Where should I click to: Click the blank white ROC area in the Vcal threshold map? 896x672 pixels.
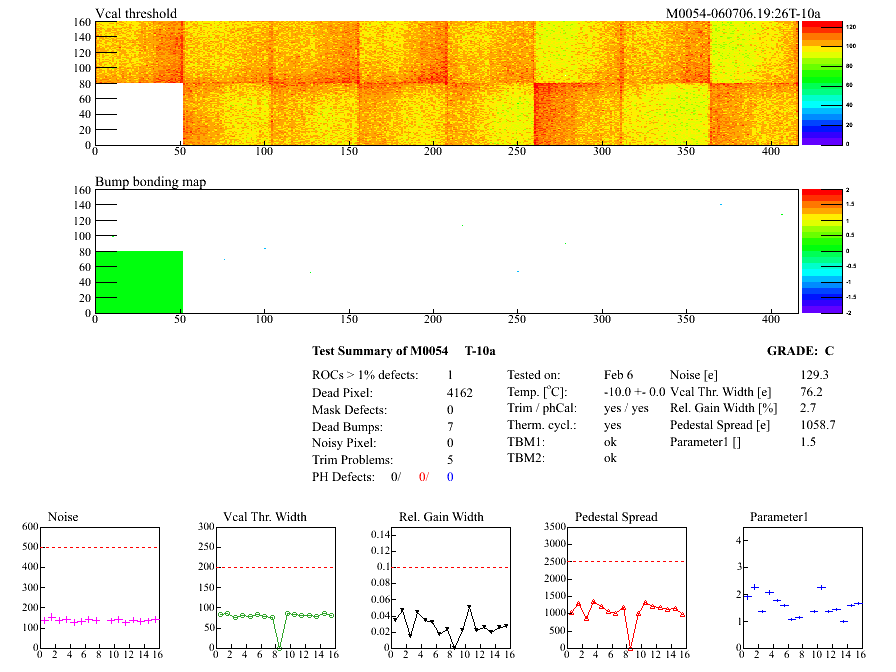pyautogui.click(x=139, y=114)
